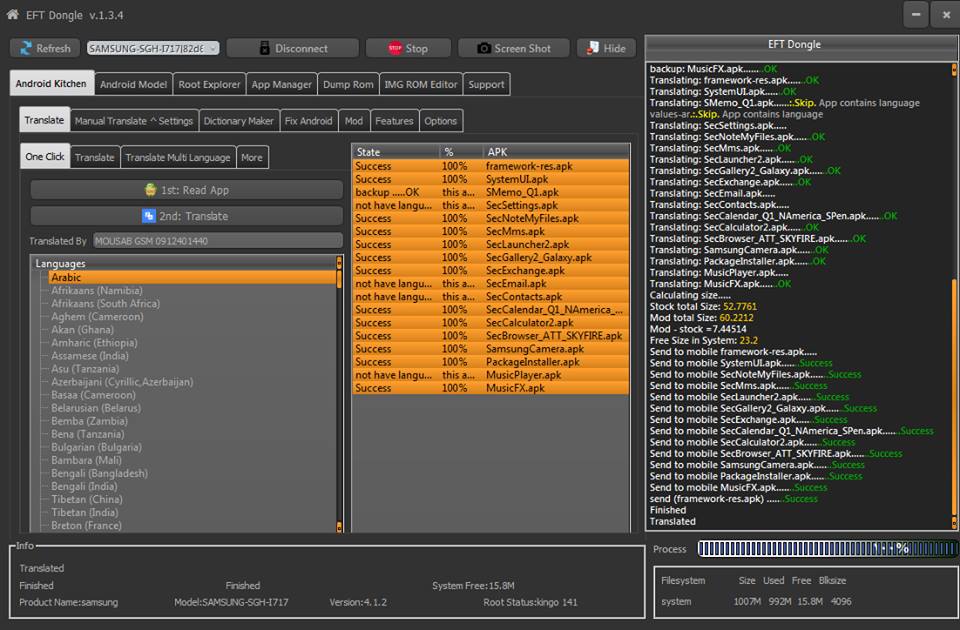Click the Refresh button
This screenshot has width=960, height=630.
[45, 48]
